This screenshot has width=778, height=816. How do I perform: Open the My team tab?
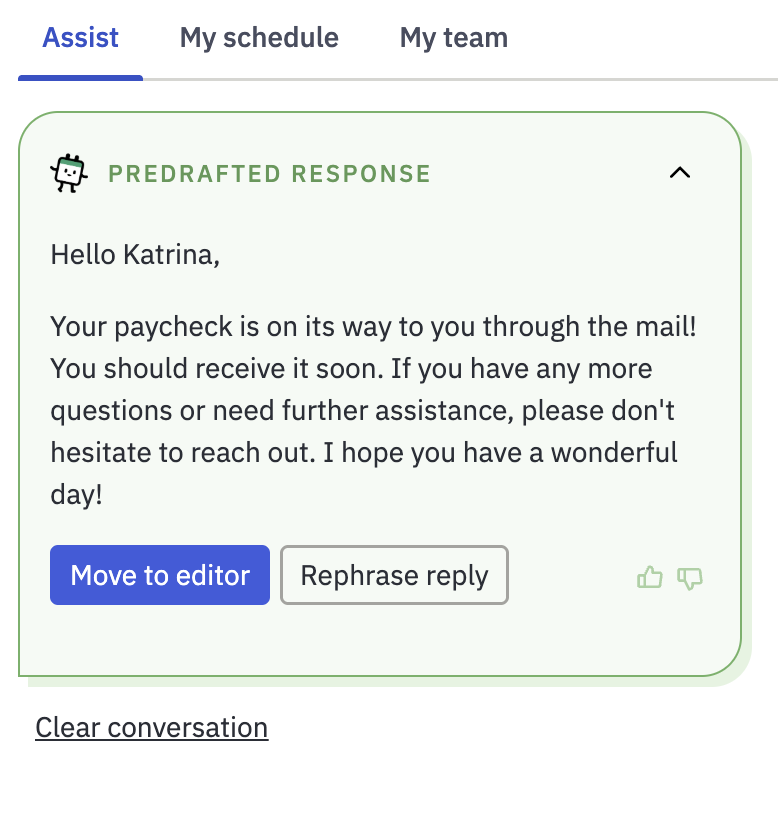pyautogui.click(x=454, y=38)
